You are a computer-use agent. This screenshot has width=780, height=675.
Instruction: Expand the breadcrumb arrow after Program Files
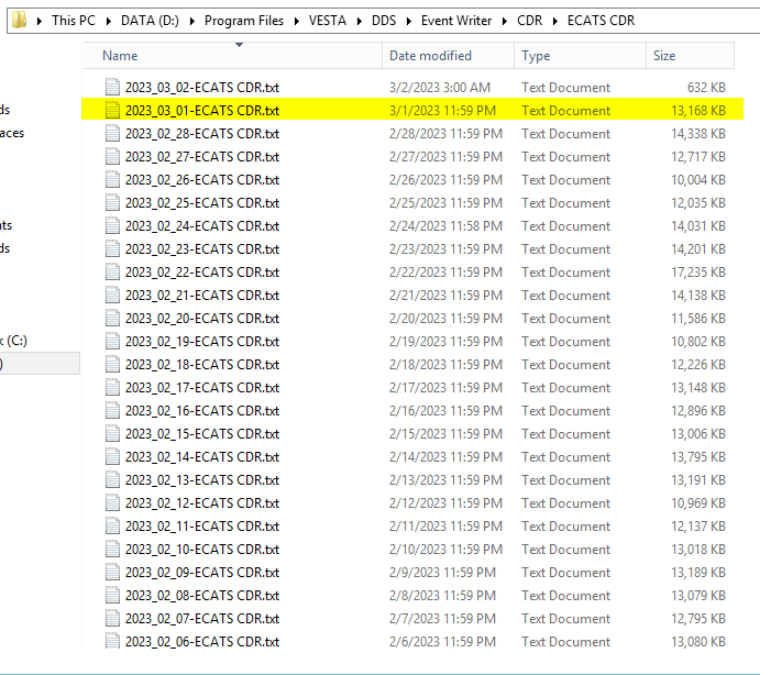(296, 21)
